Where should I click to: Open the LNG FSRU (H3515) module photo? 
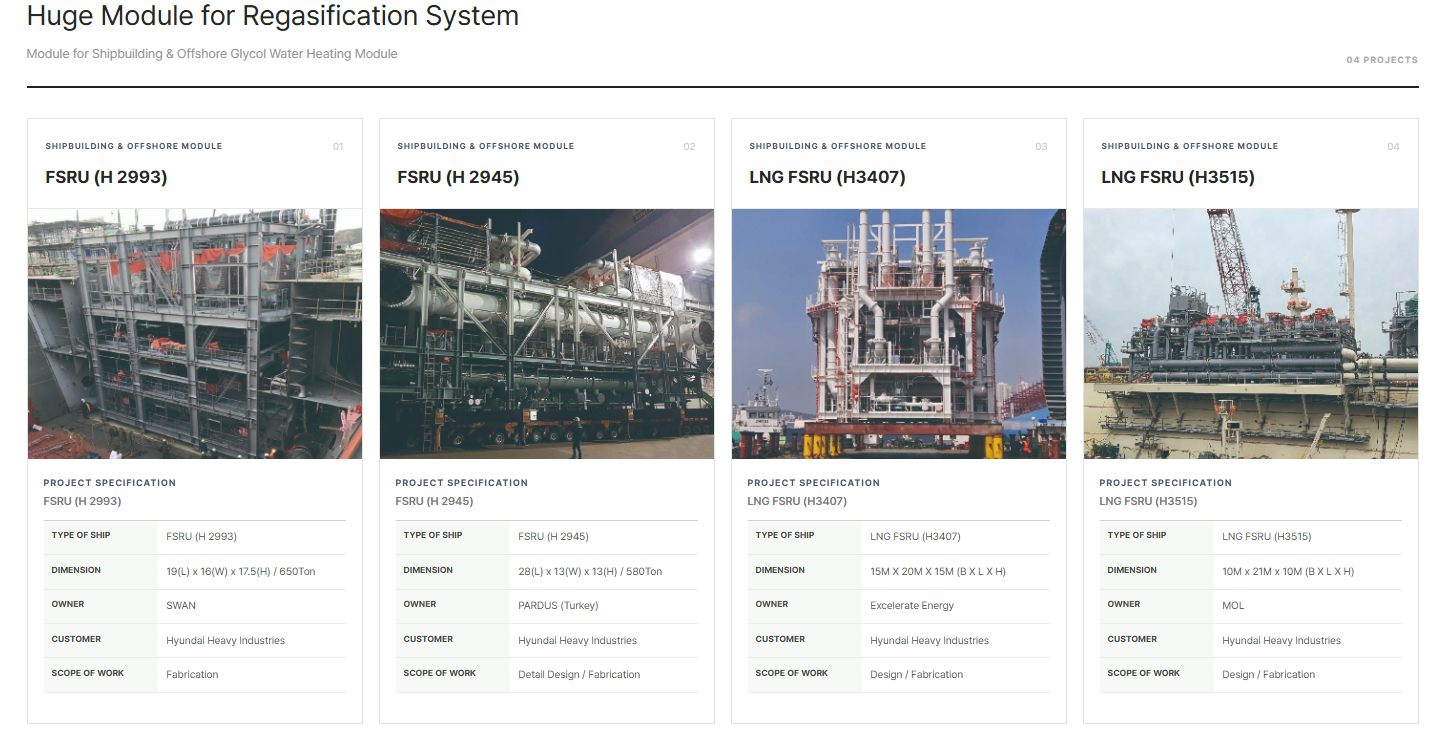tap(1251, 334)
